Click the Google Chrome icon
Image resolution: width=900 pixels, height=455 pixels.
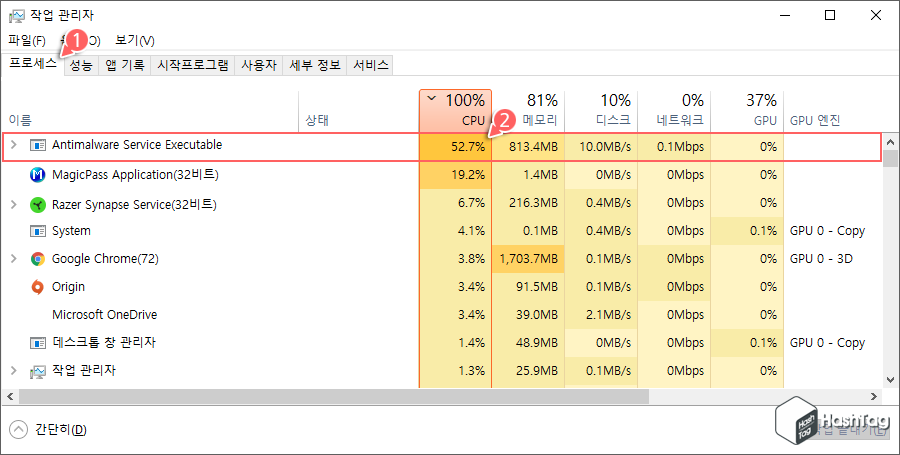coord(38,259)
